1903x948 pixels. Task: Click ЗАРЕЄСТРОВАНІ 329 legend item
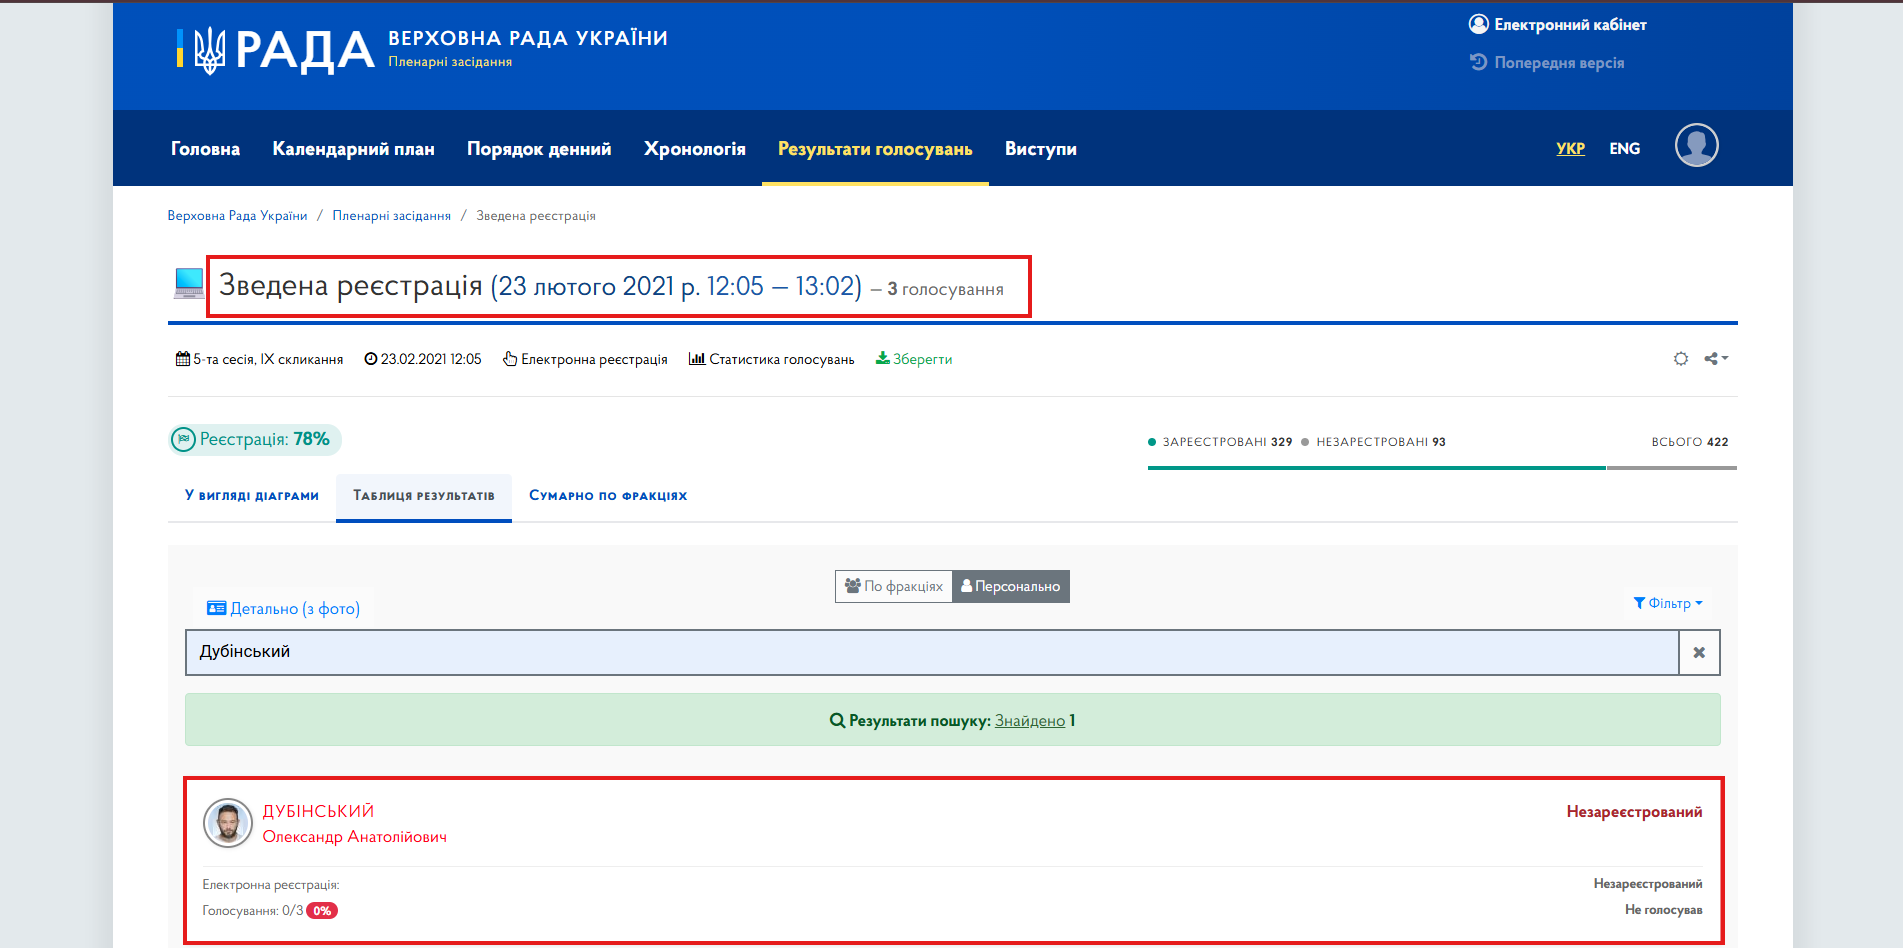1220,441
